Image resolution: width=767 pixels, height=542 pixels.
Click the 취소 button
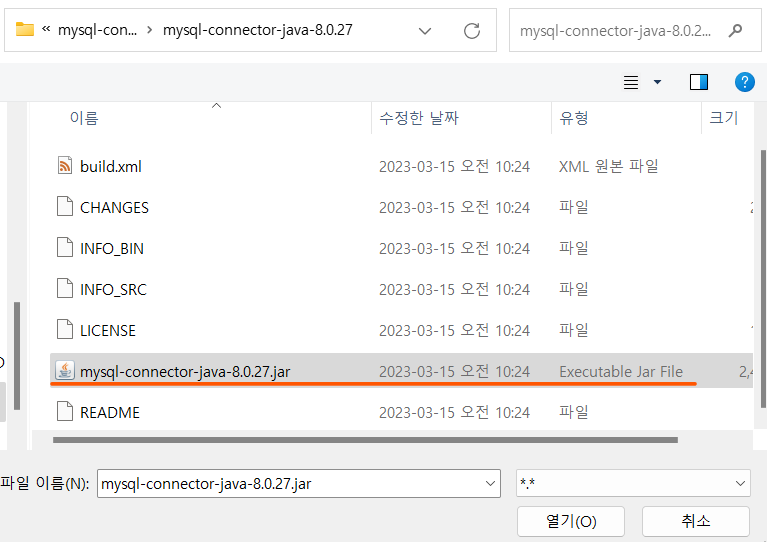coord(696,521)
